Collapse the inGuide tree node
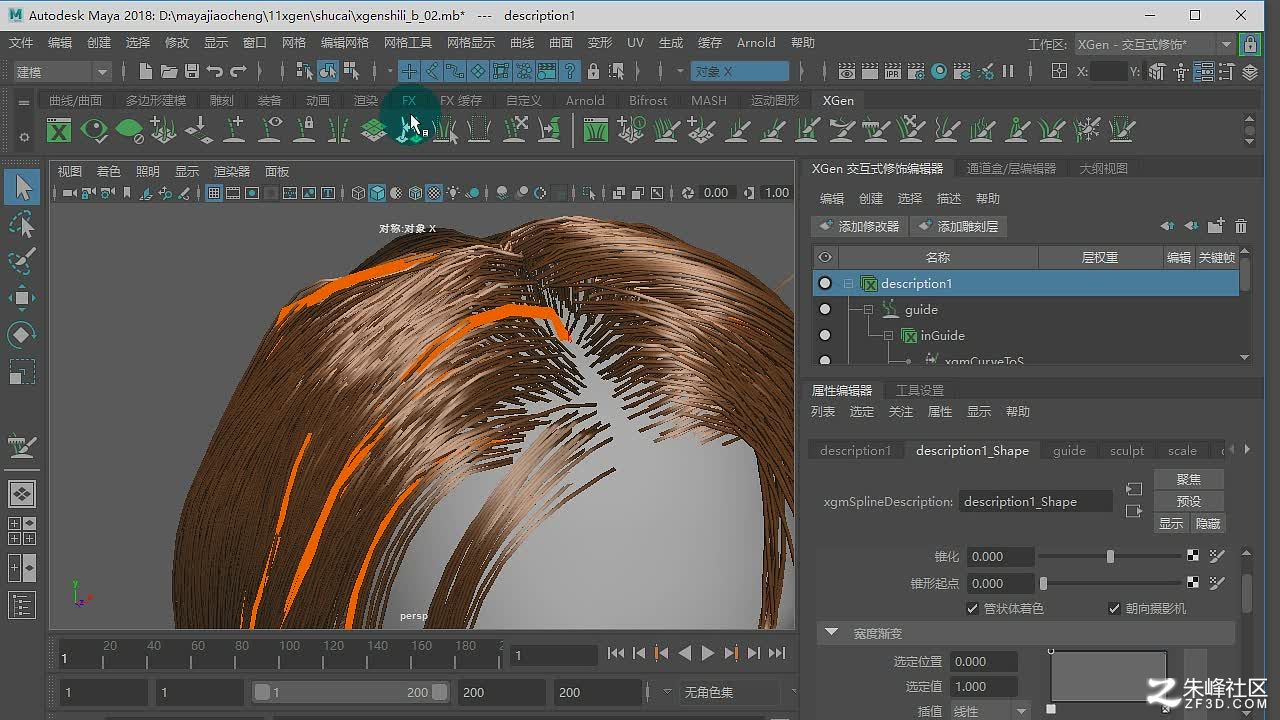This screenshot has width=1280, height=720. point(888,335)
